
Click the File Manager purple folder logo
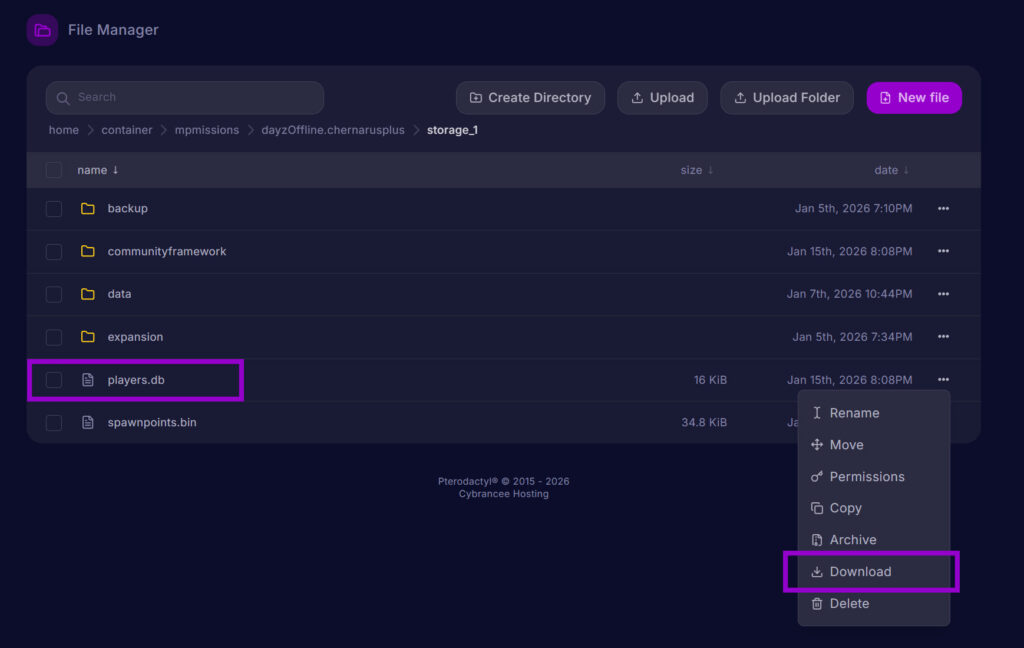pyautogui.click(x=41, y=29)
